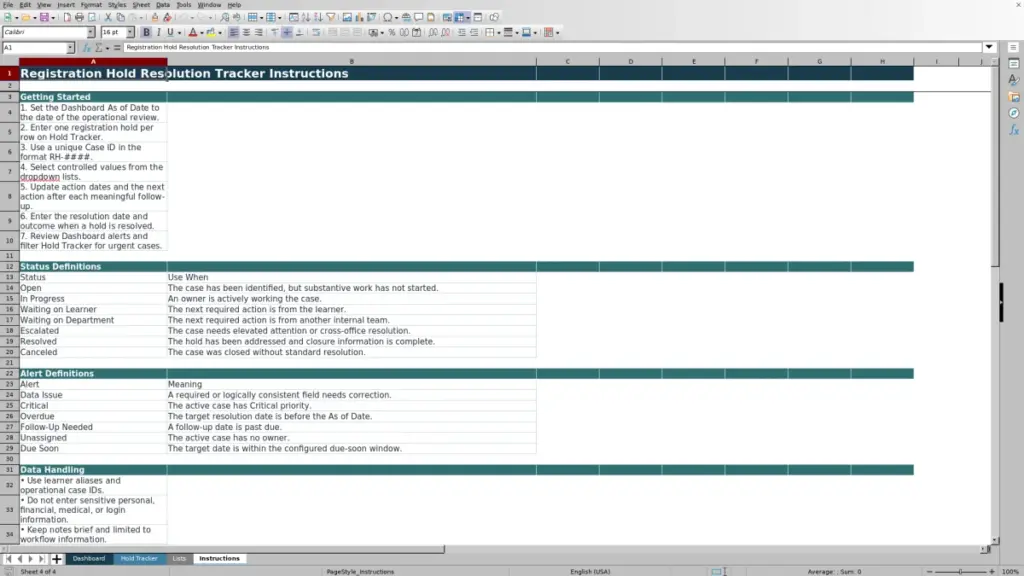
Task: Click the AutoFilter funnel icon
Action: click(330, 18)
